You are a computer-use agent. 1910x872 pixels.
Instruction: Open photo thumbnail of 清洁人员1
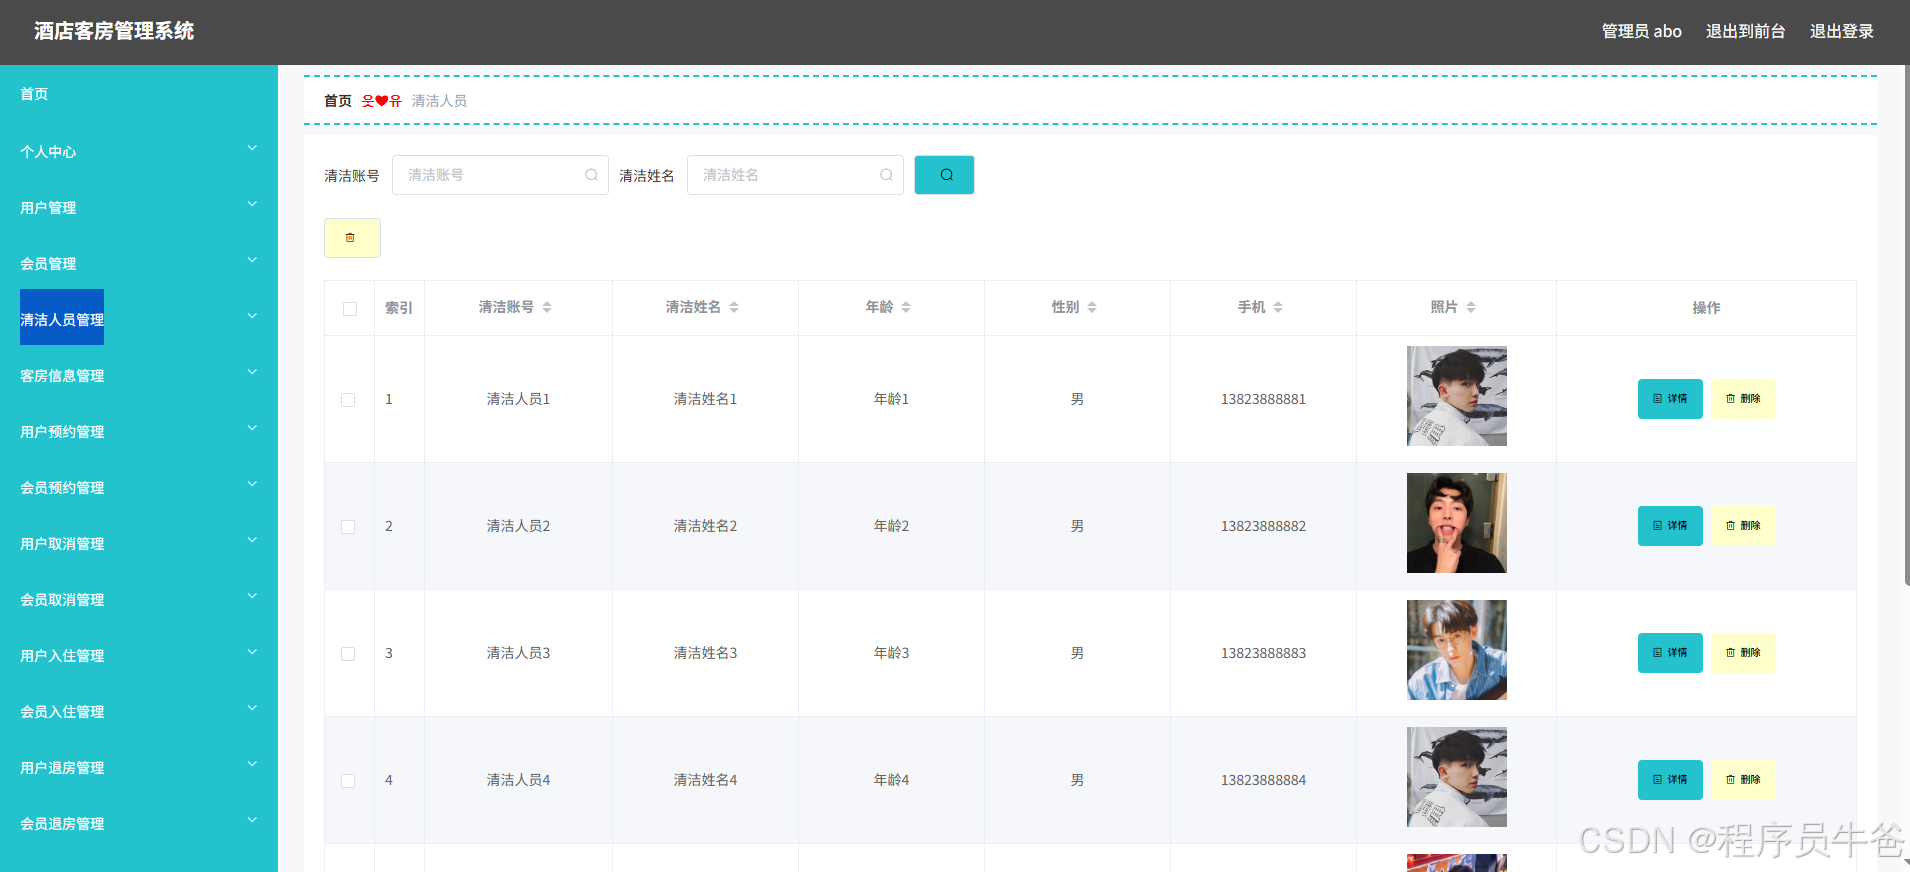(1456, 396)
